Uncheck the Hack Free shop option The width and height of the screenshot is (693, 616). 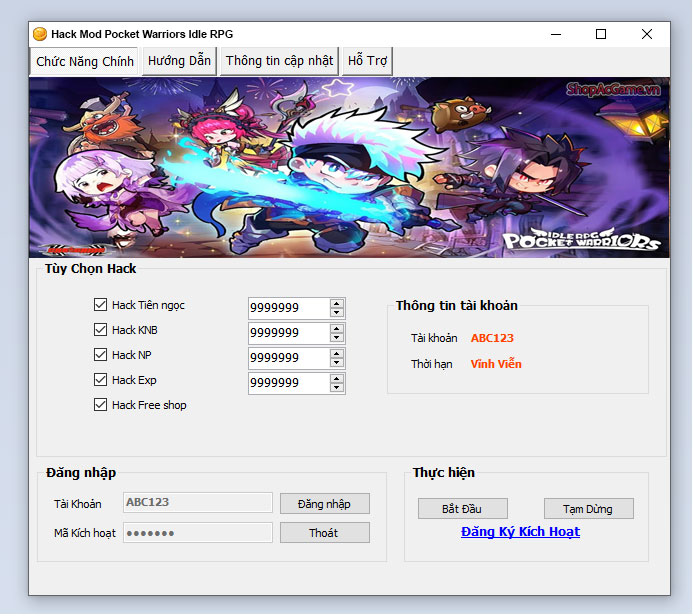[100, 405]
